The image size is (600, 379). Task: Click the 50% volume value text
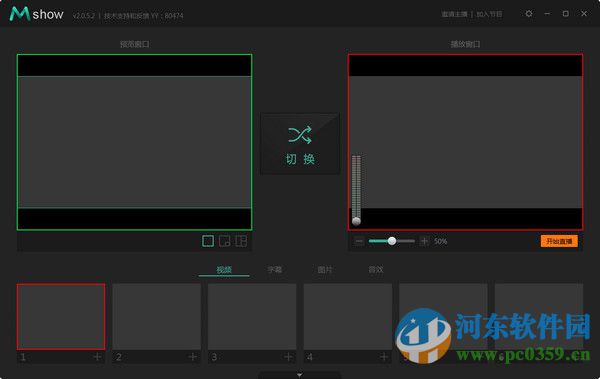coord(440,241)
